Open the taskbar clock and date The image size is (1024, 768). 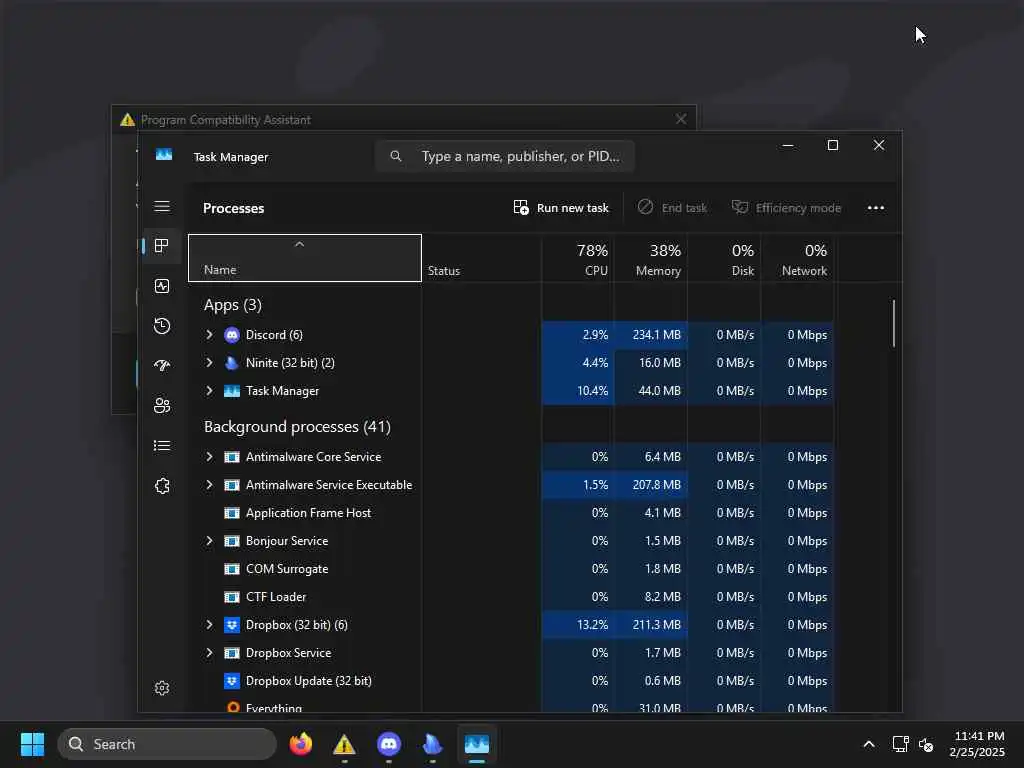click(977, 744)
